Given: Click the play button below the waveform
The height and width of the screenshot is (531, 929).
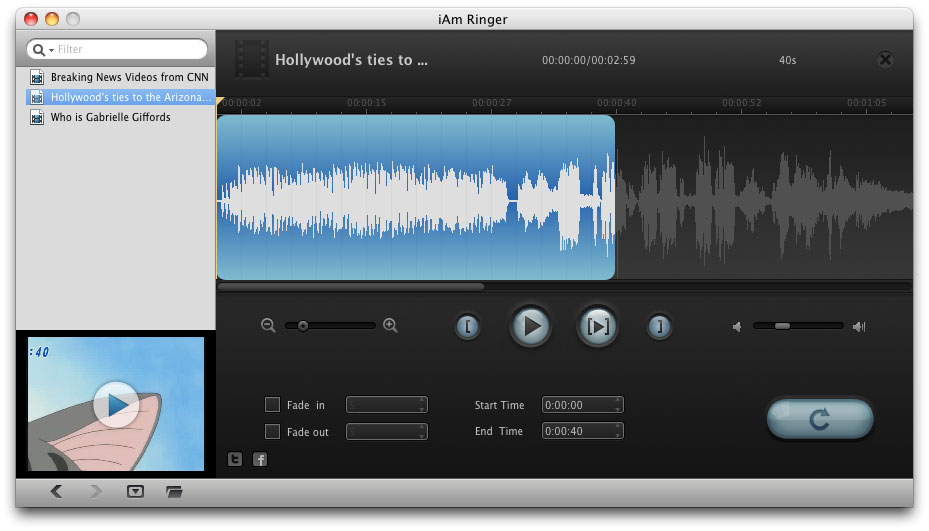Looking at the screenshot, I should tap(530, 326).
